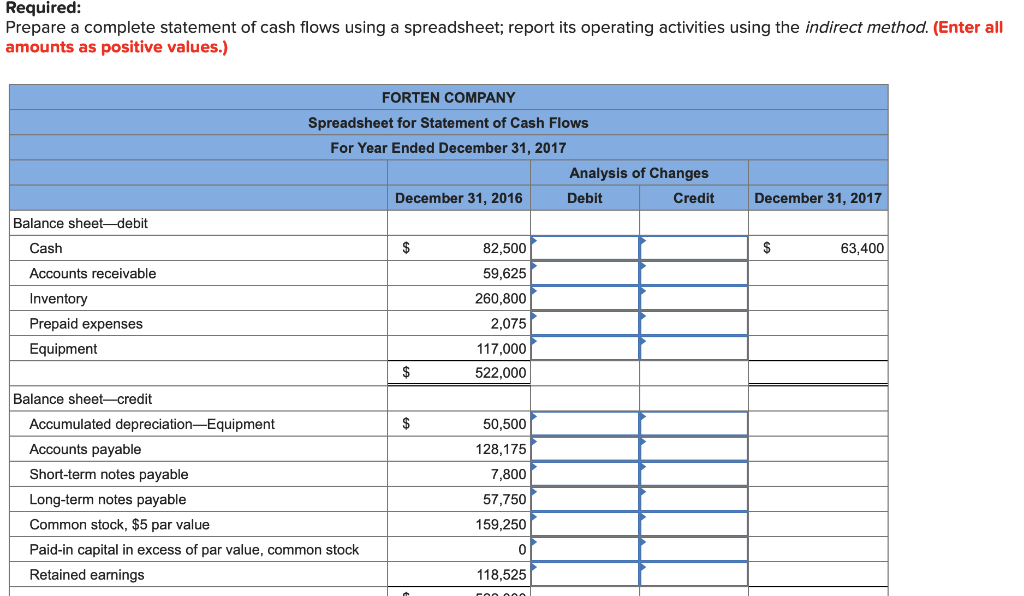Click the 'Balance sheet—debit' section label
This screenshot has height=596, width=1024.
tap(80, 223)
